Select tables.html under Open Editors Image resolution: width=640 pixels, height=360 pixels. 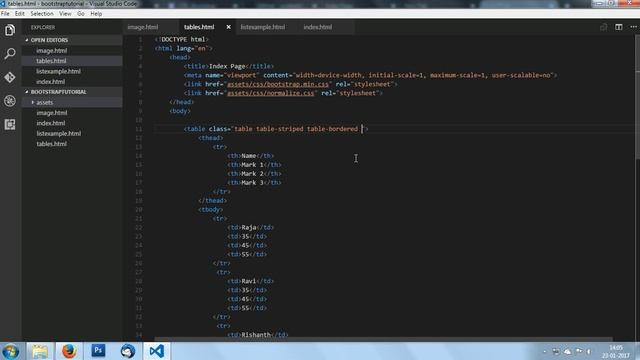point(72,61)
